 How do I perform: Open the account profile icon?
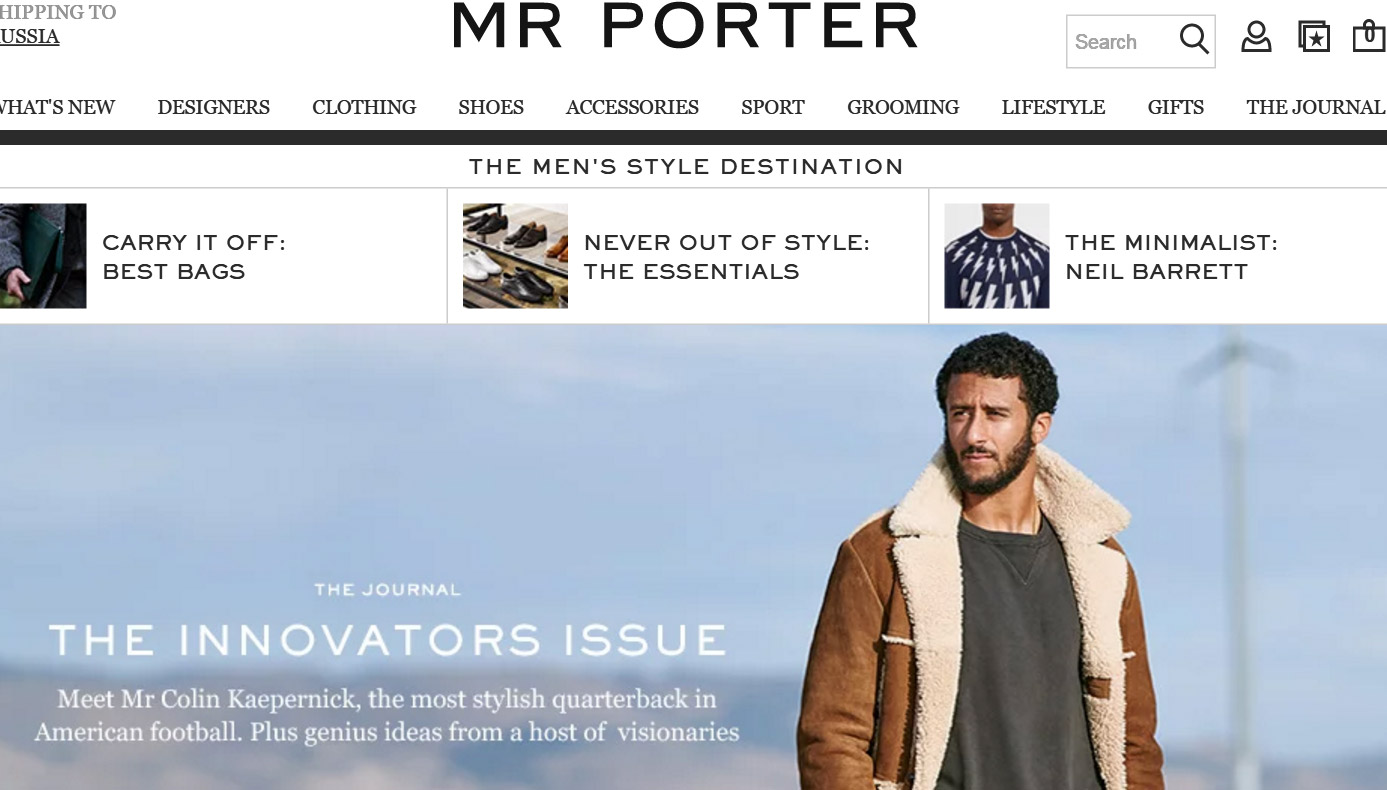pos(1256,37)
